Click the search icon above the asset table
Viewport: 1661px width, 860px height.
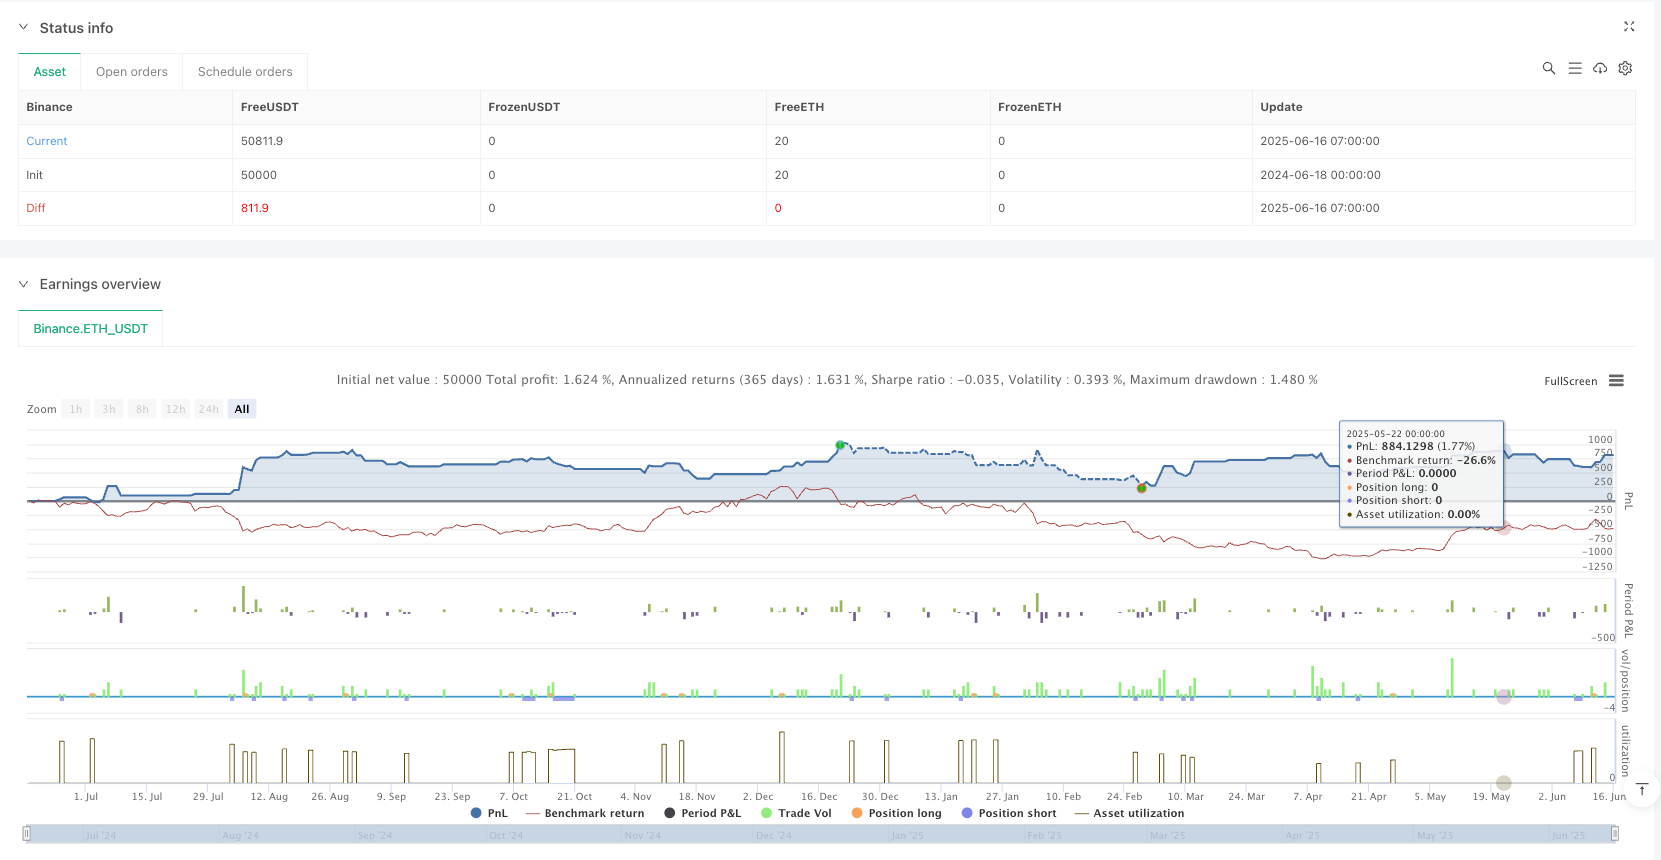point(1548,68)
